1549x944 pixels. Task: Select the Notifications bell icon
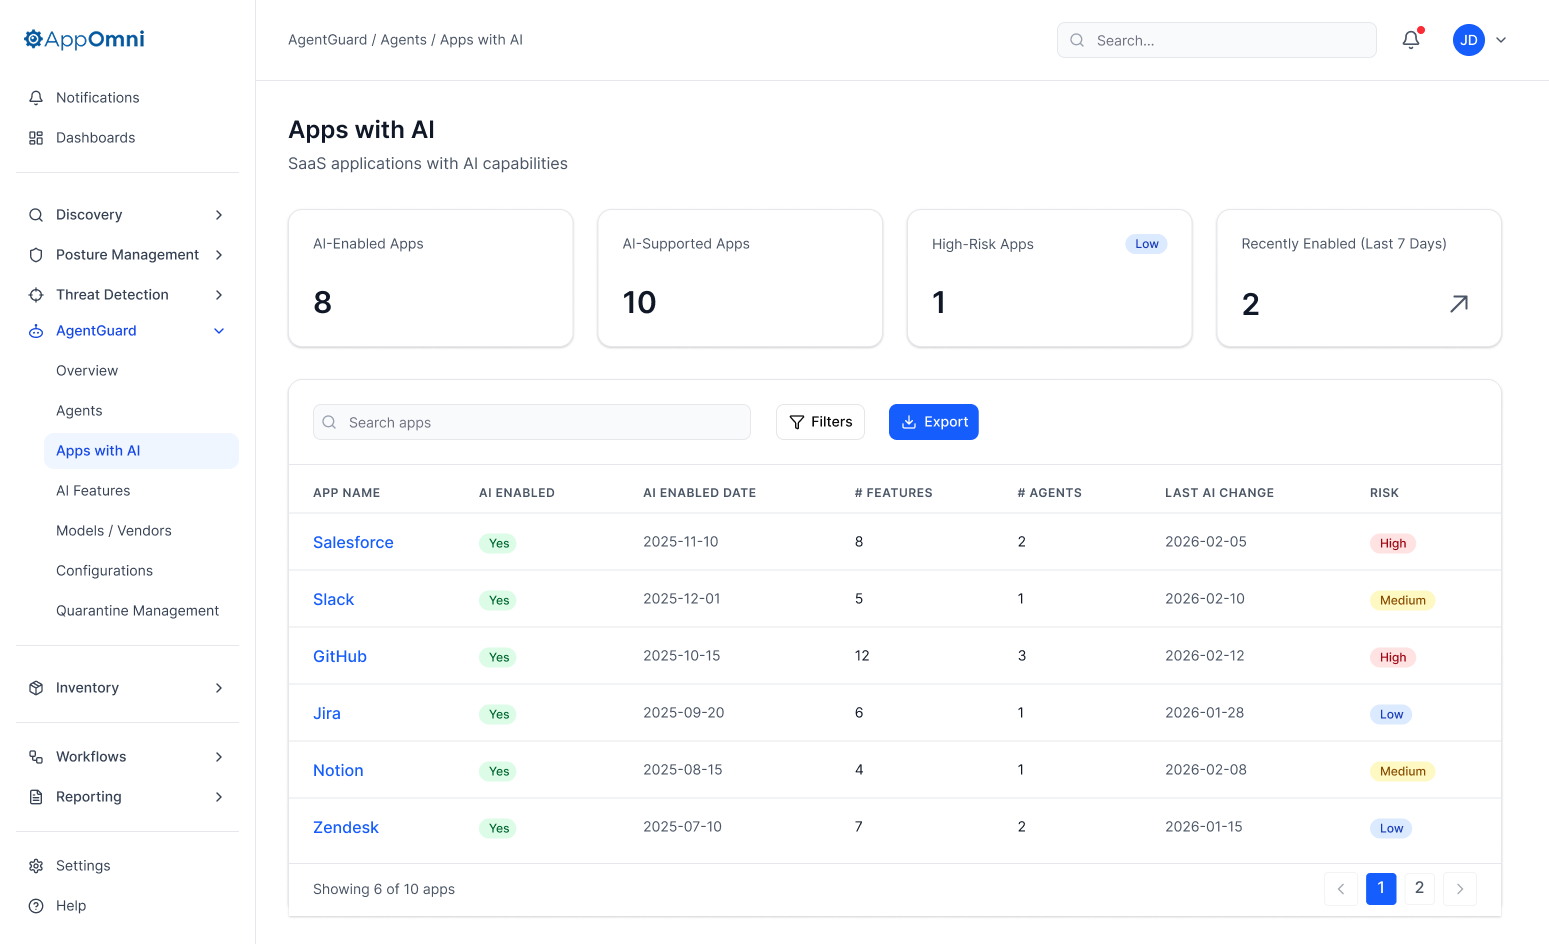pyautogui.click(x=36, y=97)
